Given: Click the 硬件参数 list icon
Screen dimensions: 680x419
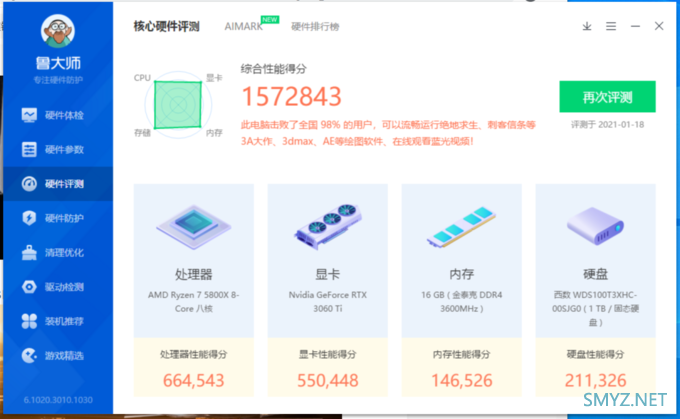Looking at the screenshot, I should click(x=29, y=150).
